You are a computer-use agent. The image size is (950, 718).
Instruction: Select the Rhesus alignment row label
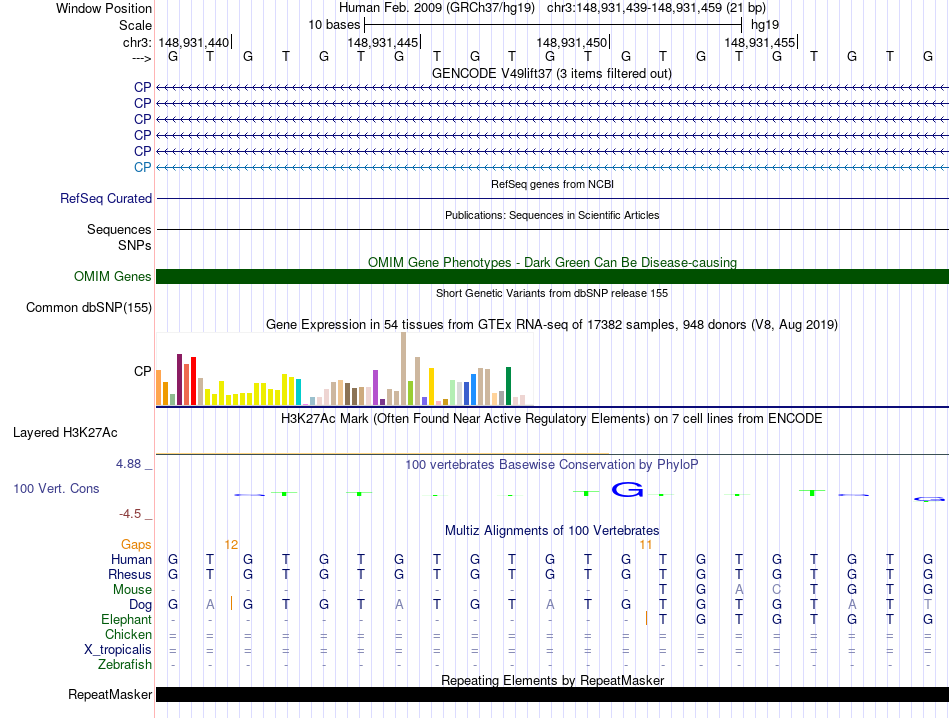130,574
